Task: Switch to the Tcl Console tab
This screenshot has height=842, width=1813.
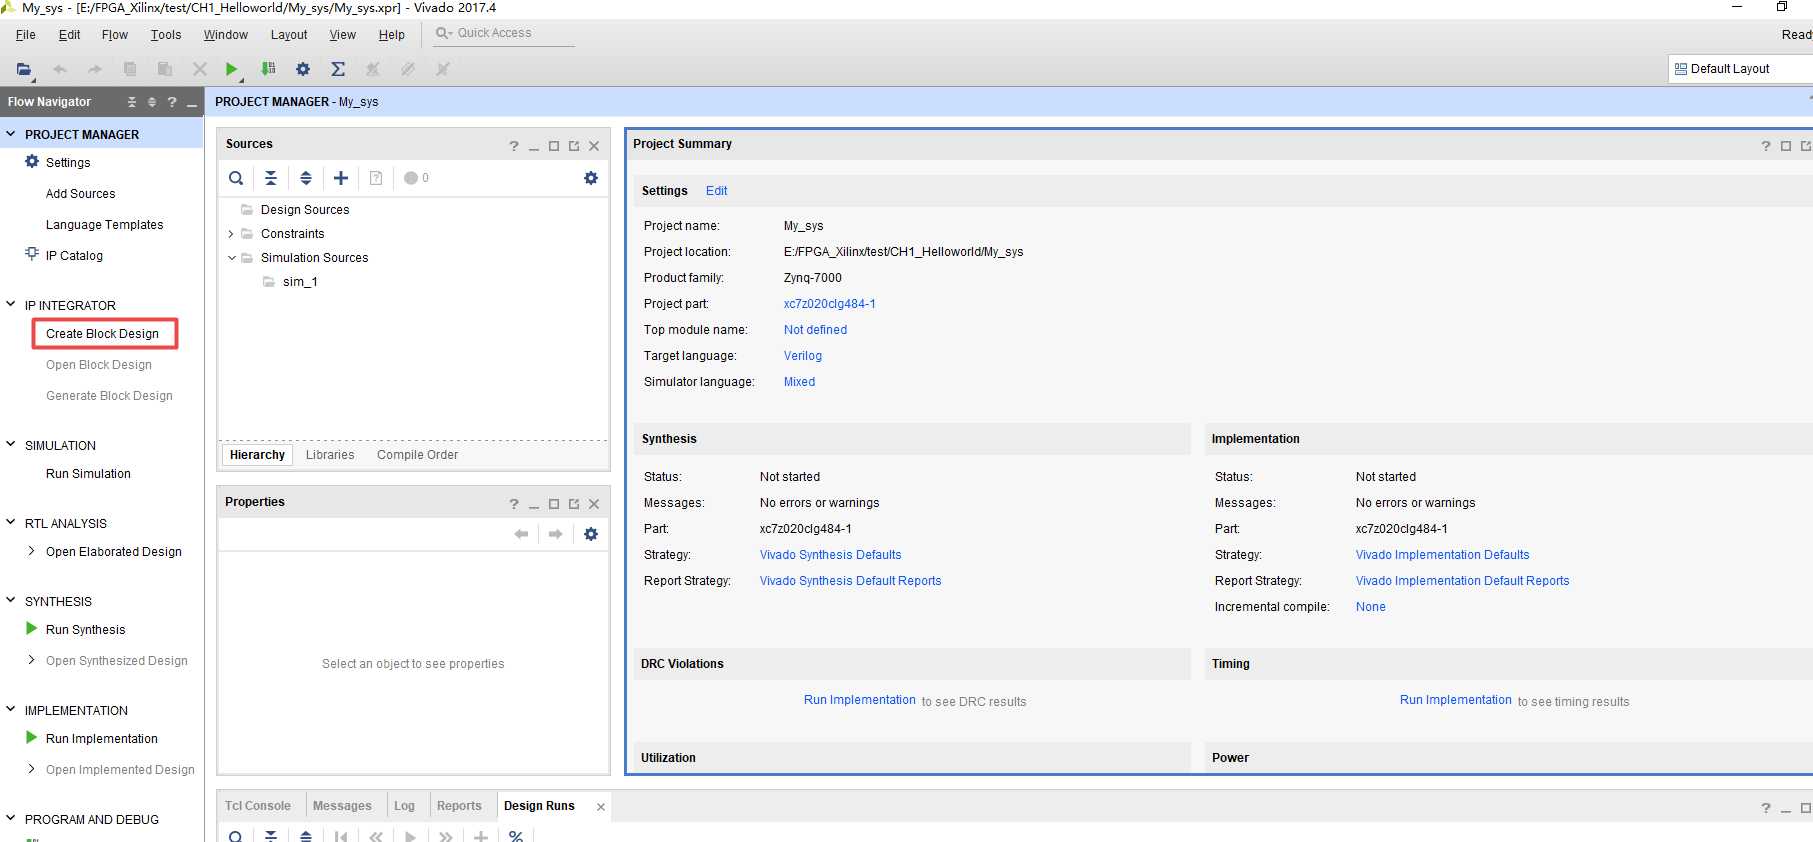Action: point(258,806)
